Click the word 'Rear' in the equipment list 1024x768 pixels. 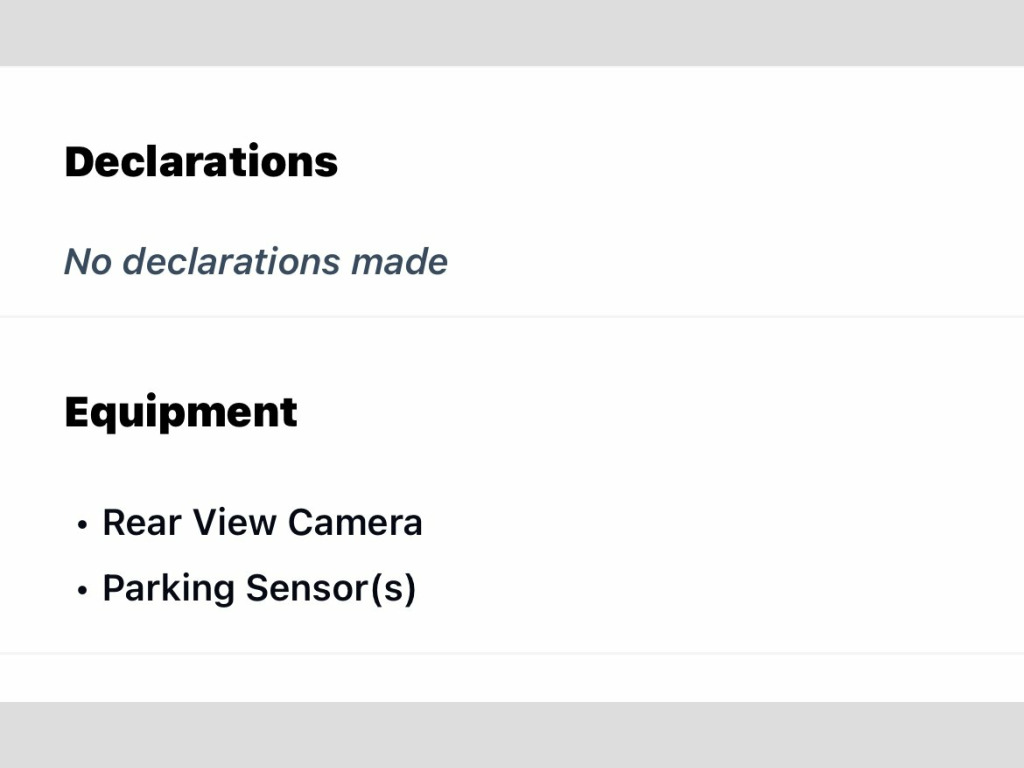coord(142,522)
